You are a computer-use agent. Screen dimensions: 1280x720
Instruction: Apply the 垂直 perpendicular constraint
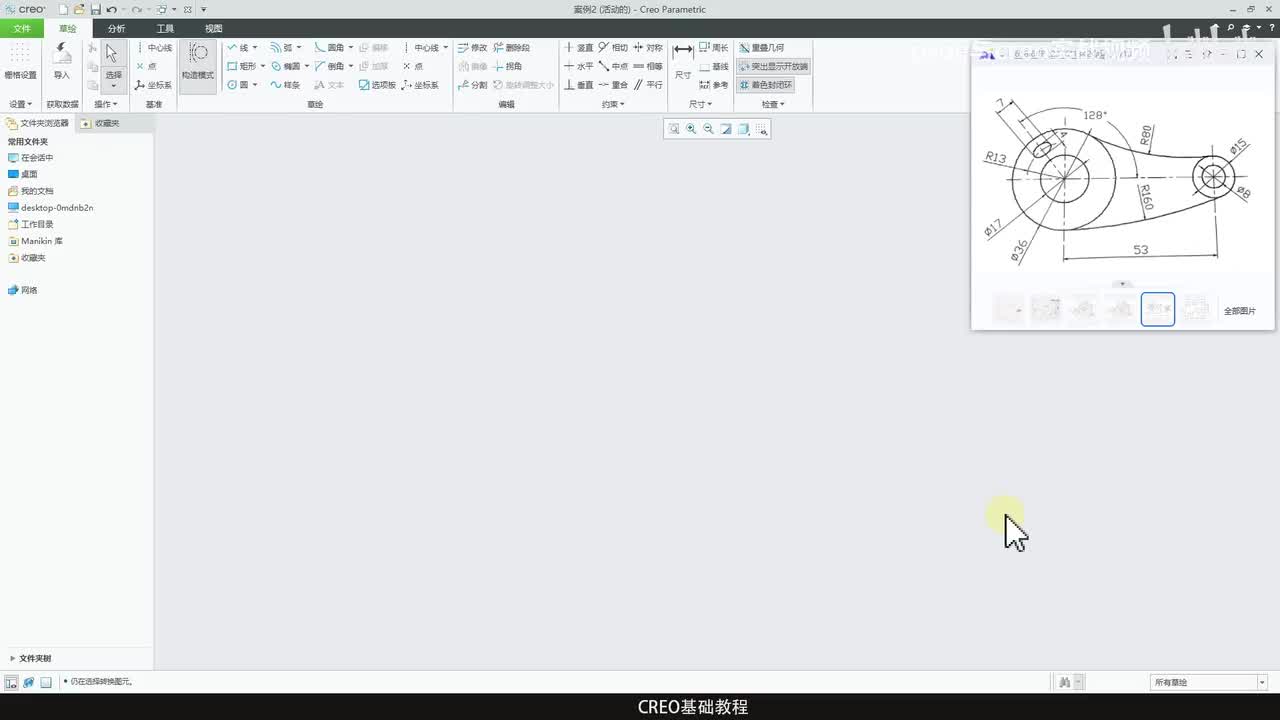578,85
